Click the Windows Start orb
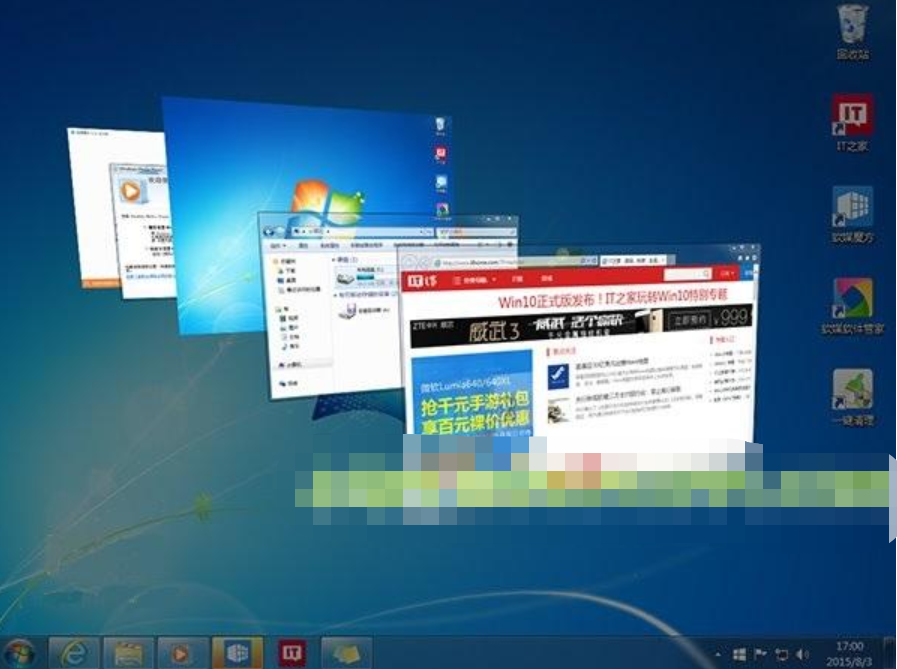The image size is (897, 669). pos(19,653)
